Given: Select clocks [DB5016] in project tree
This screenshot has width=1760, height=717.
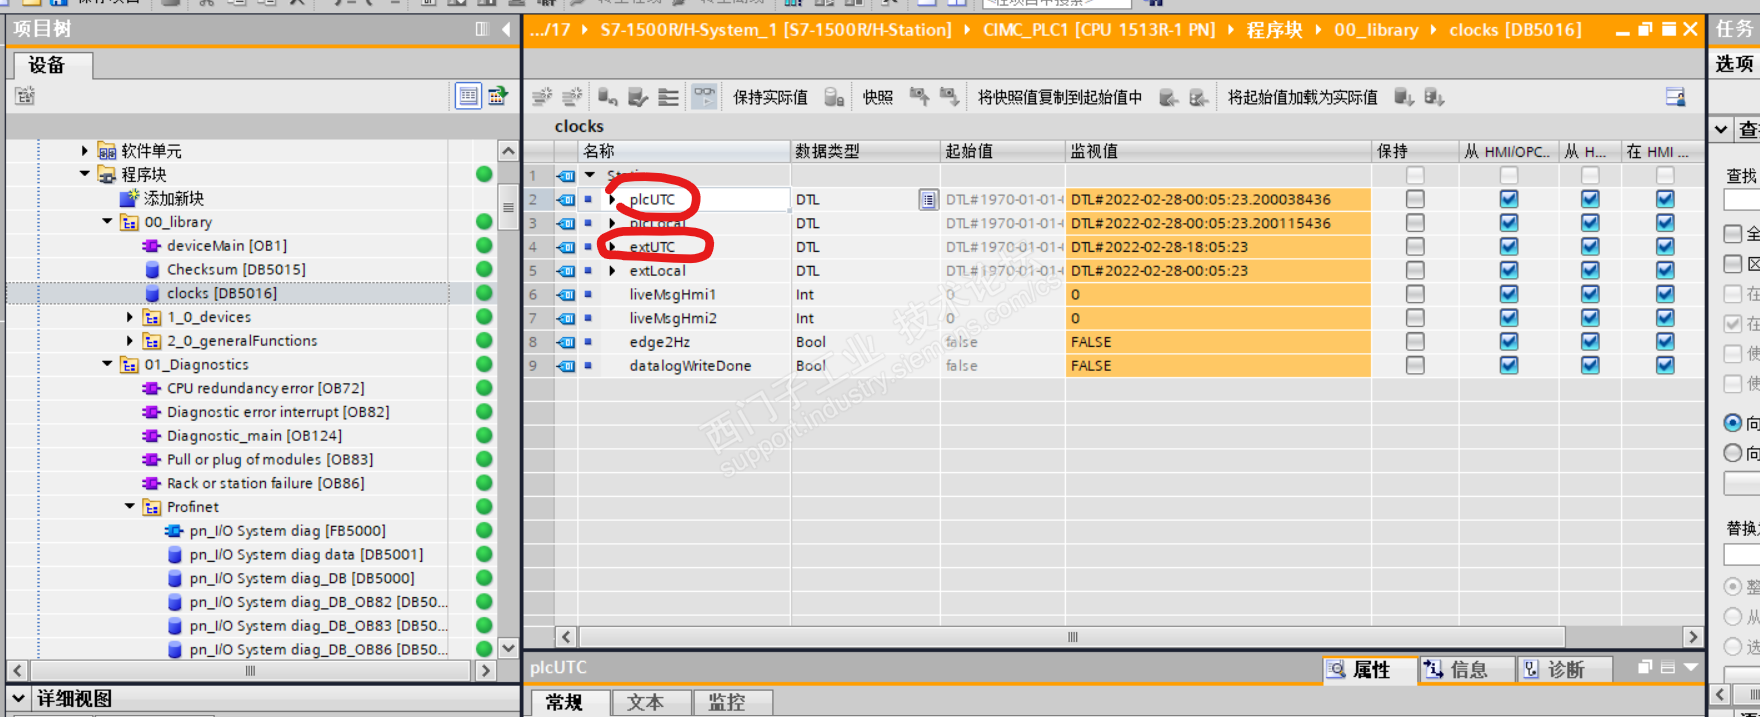Looking at the screenshot, I should click(x=222, y=293).
